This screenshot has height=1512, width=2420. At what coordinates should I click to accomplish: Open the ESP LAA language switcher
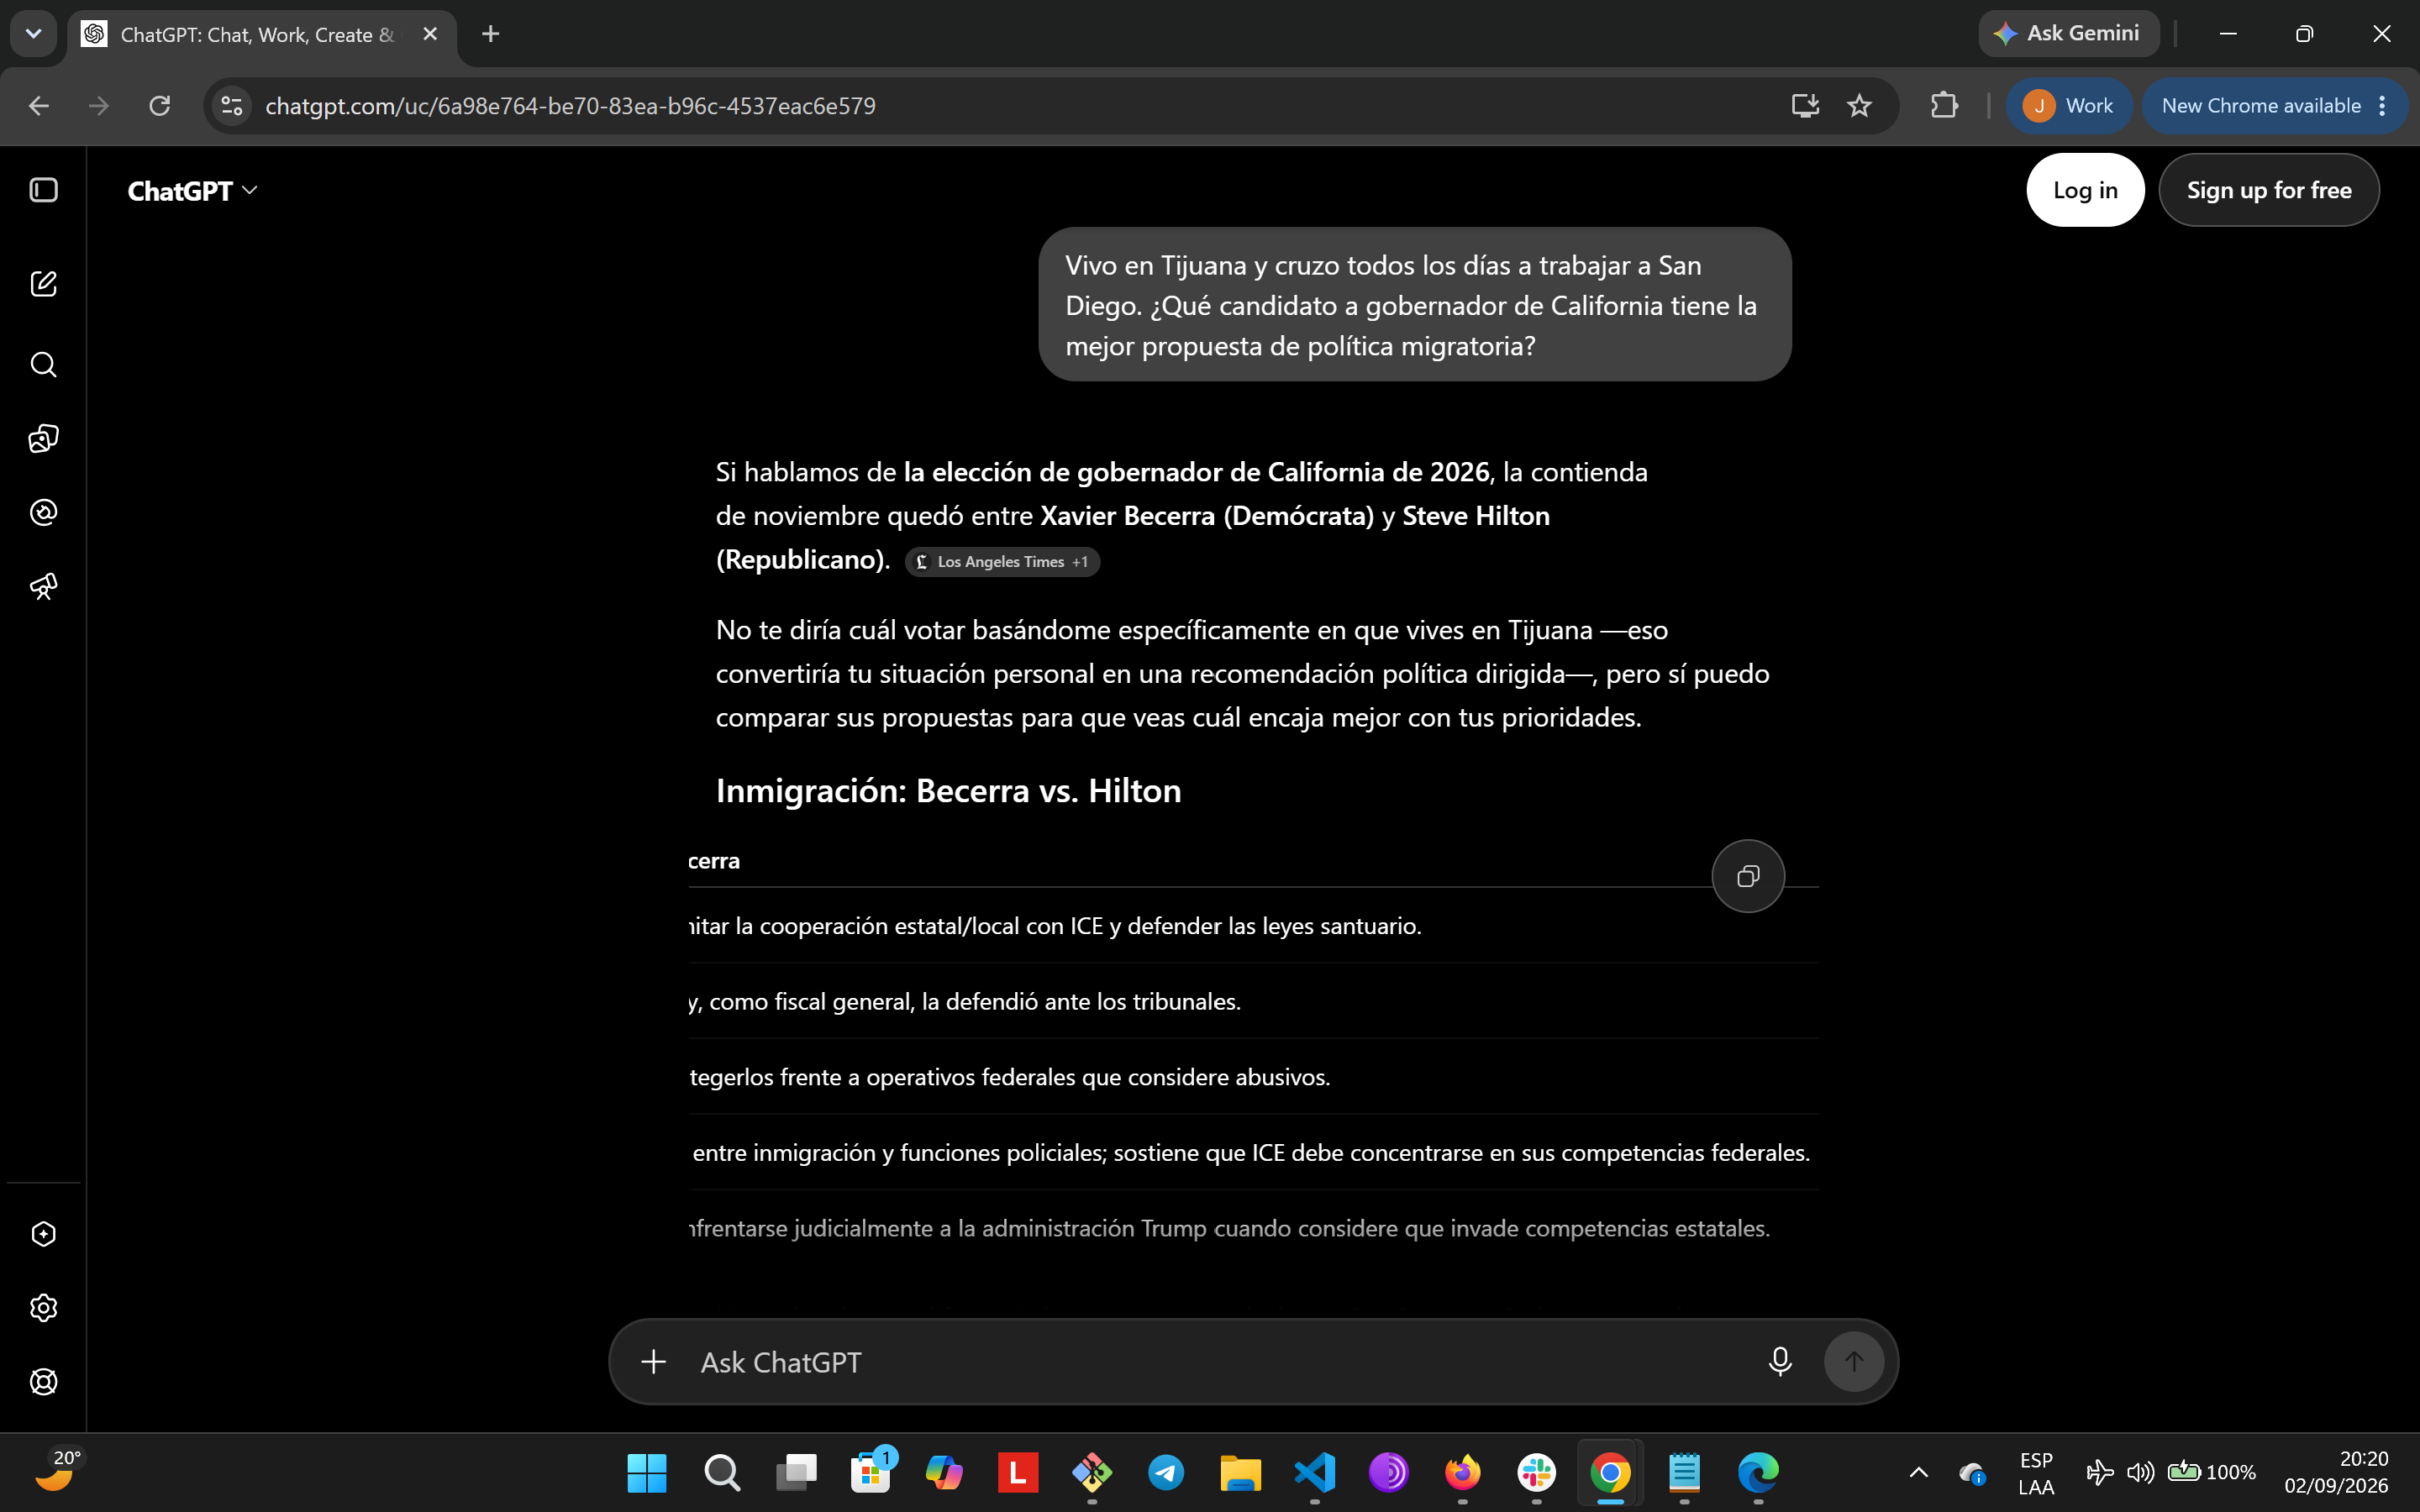pyautogui.click(x=2036, y=1473)
